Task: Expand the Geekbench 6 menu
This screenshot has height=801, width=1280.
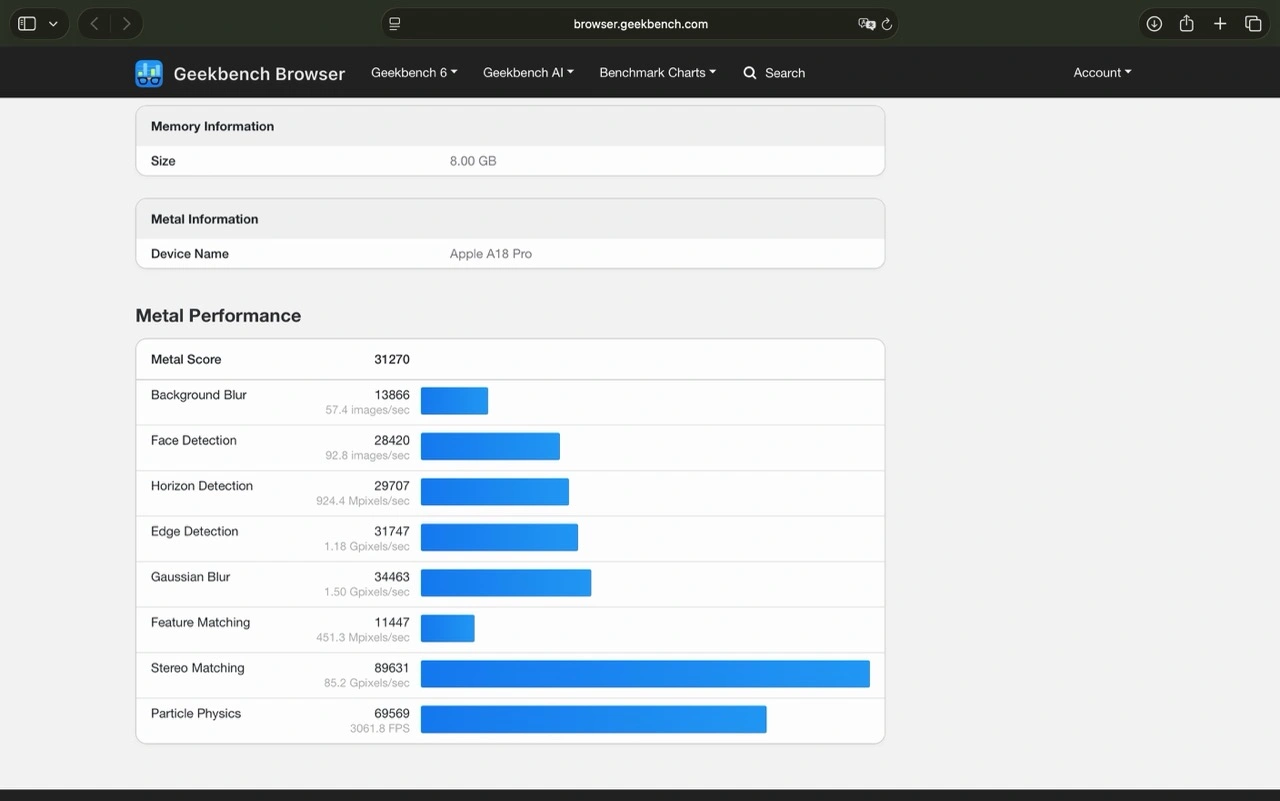Action: point(414,73)
